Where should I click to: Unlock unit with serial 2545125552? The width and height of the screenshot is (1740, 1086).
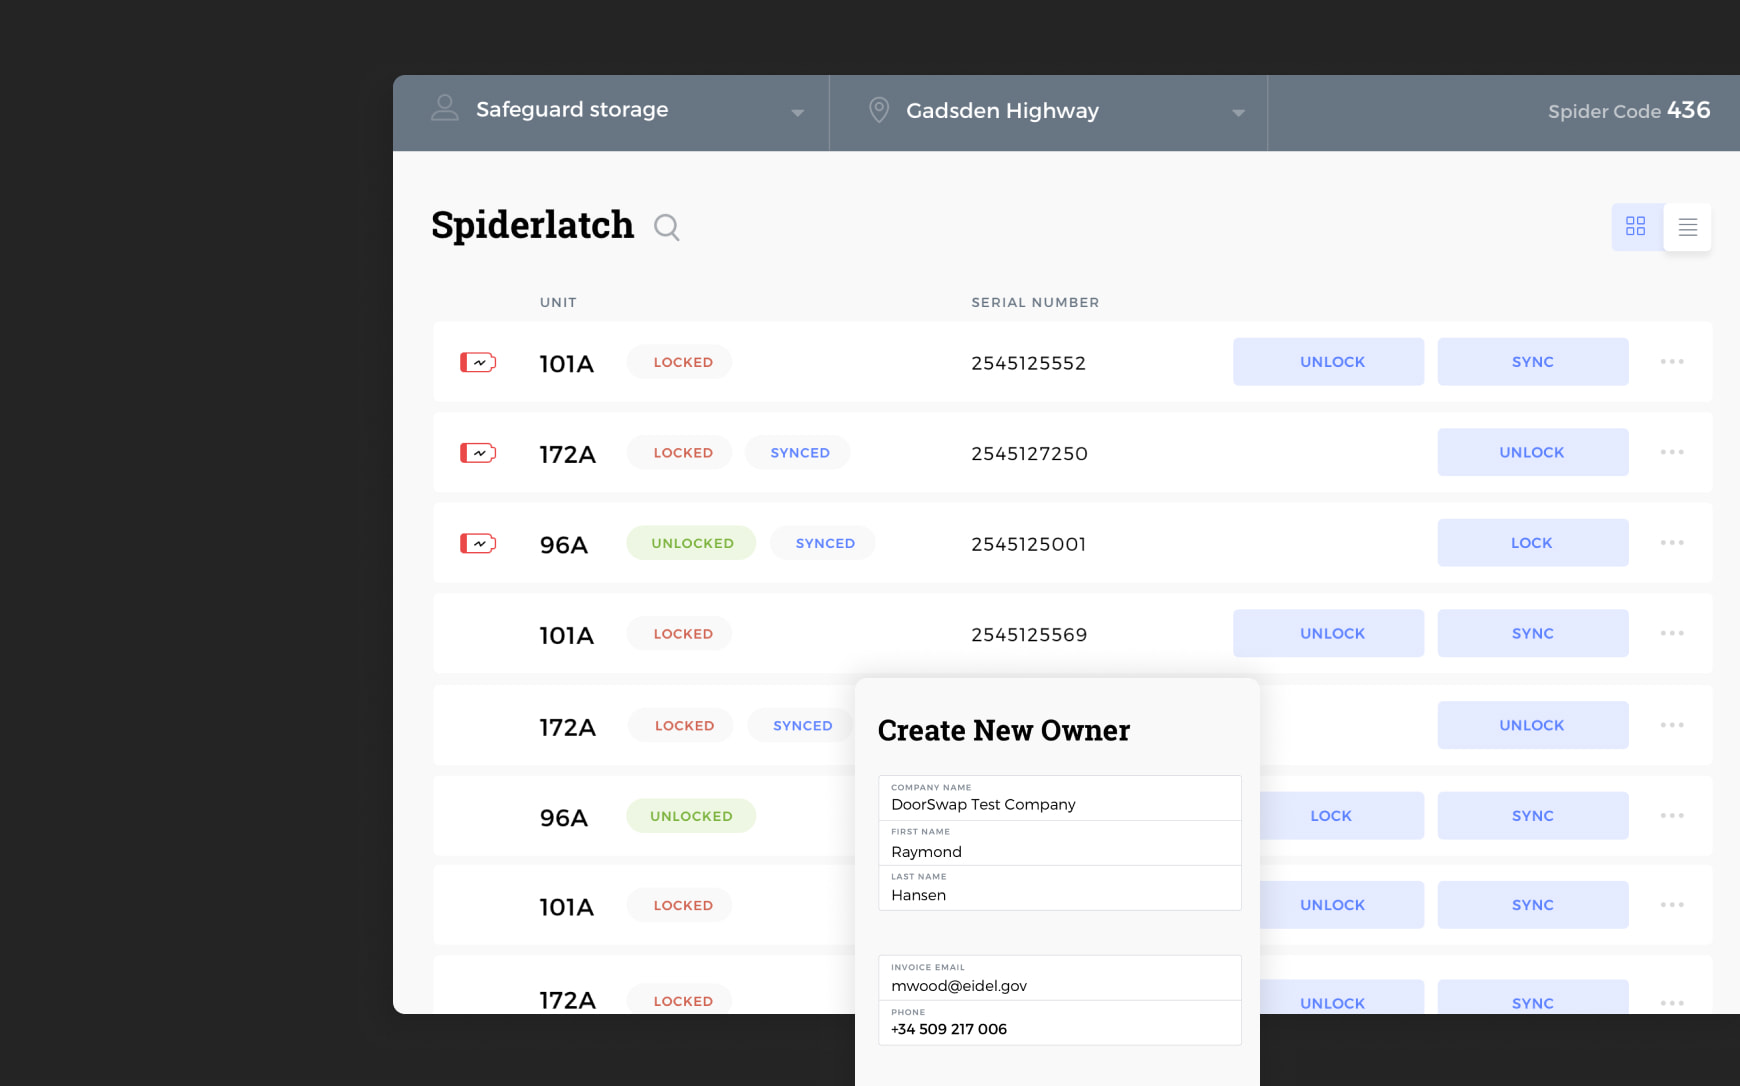[x=1327, y=362]
